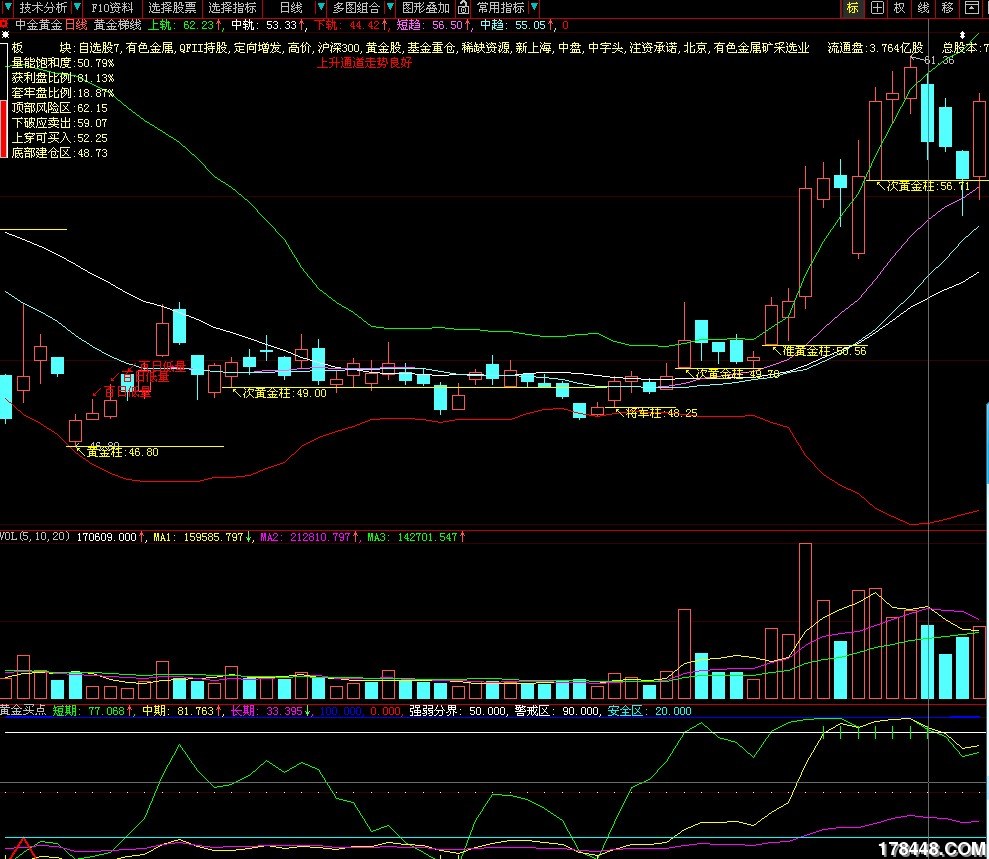
Task: Click the lock icon beside 图形叠加
Action: point(463,8)
